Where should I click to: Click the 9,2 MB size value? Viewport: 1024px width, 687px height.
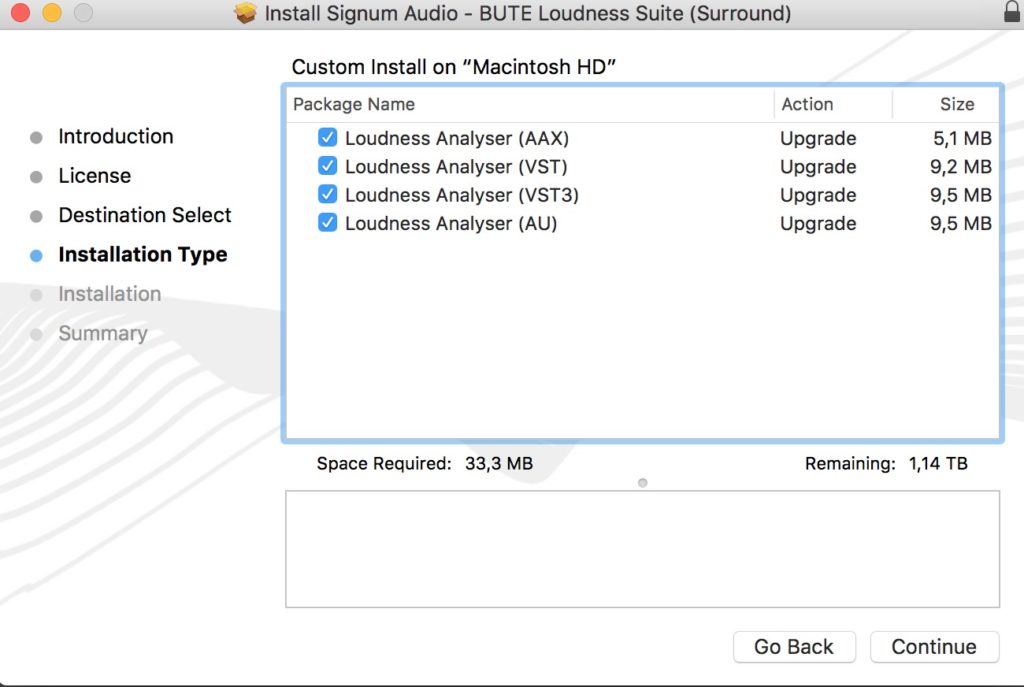click(961, 167)
